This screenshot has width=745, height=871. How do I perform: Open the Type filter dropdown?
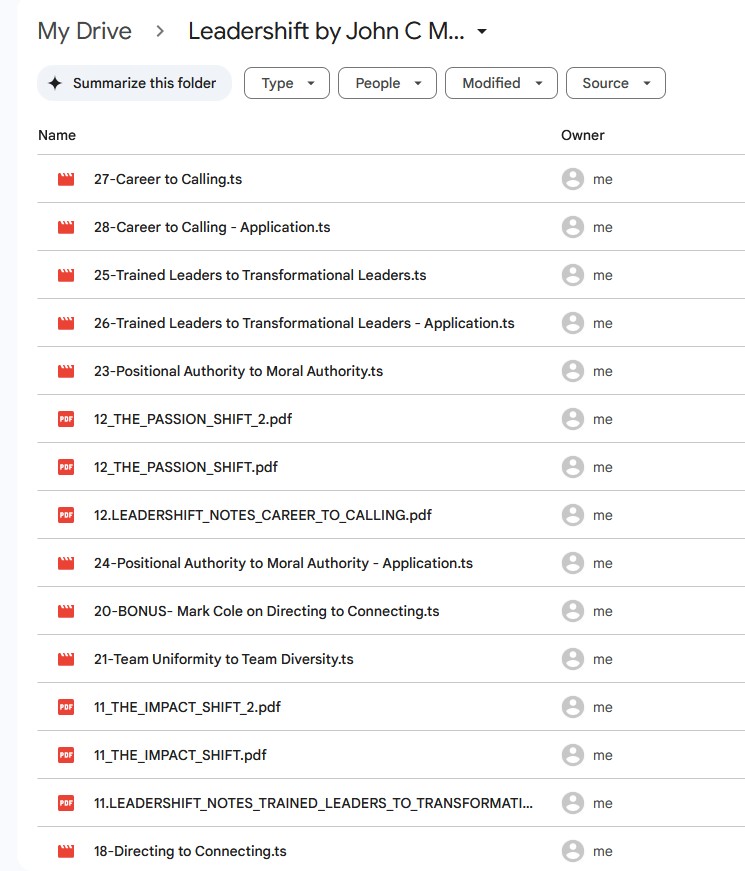(x=287, y=84)
